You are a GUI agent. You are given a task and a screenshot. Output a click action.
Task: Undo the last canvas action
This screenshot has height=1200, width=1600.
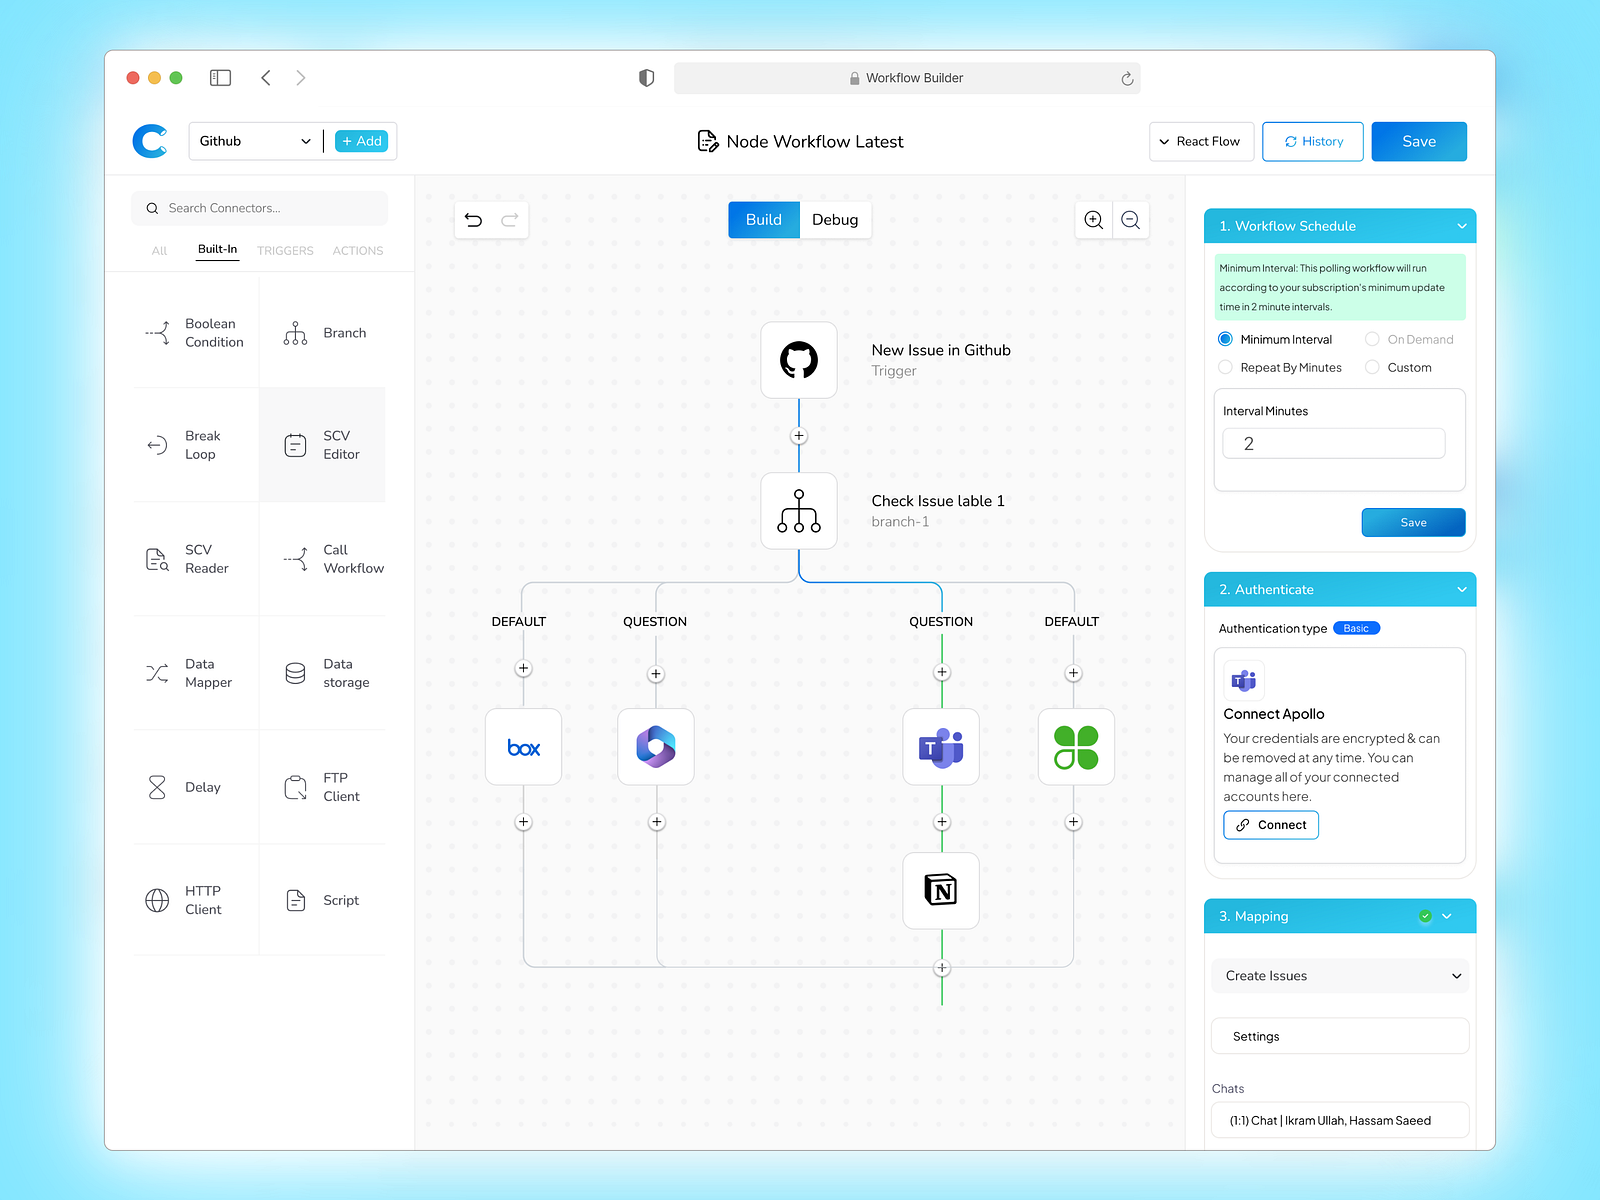[474, 220]
